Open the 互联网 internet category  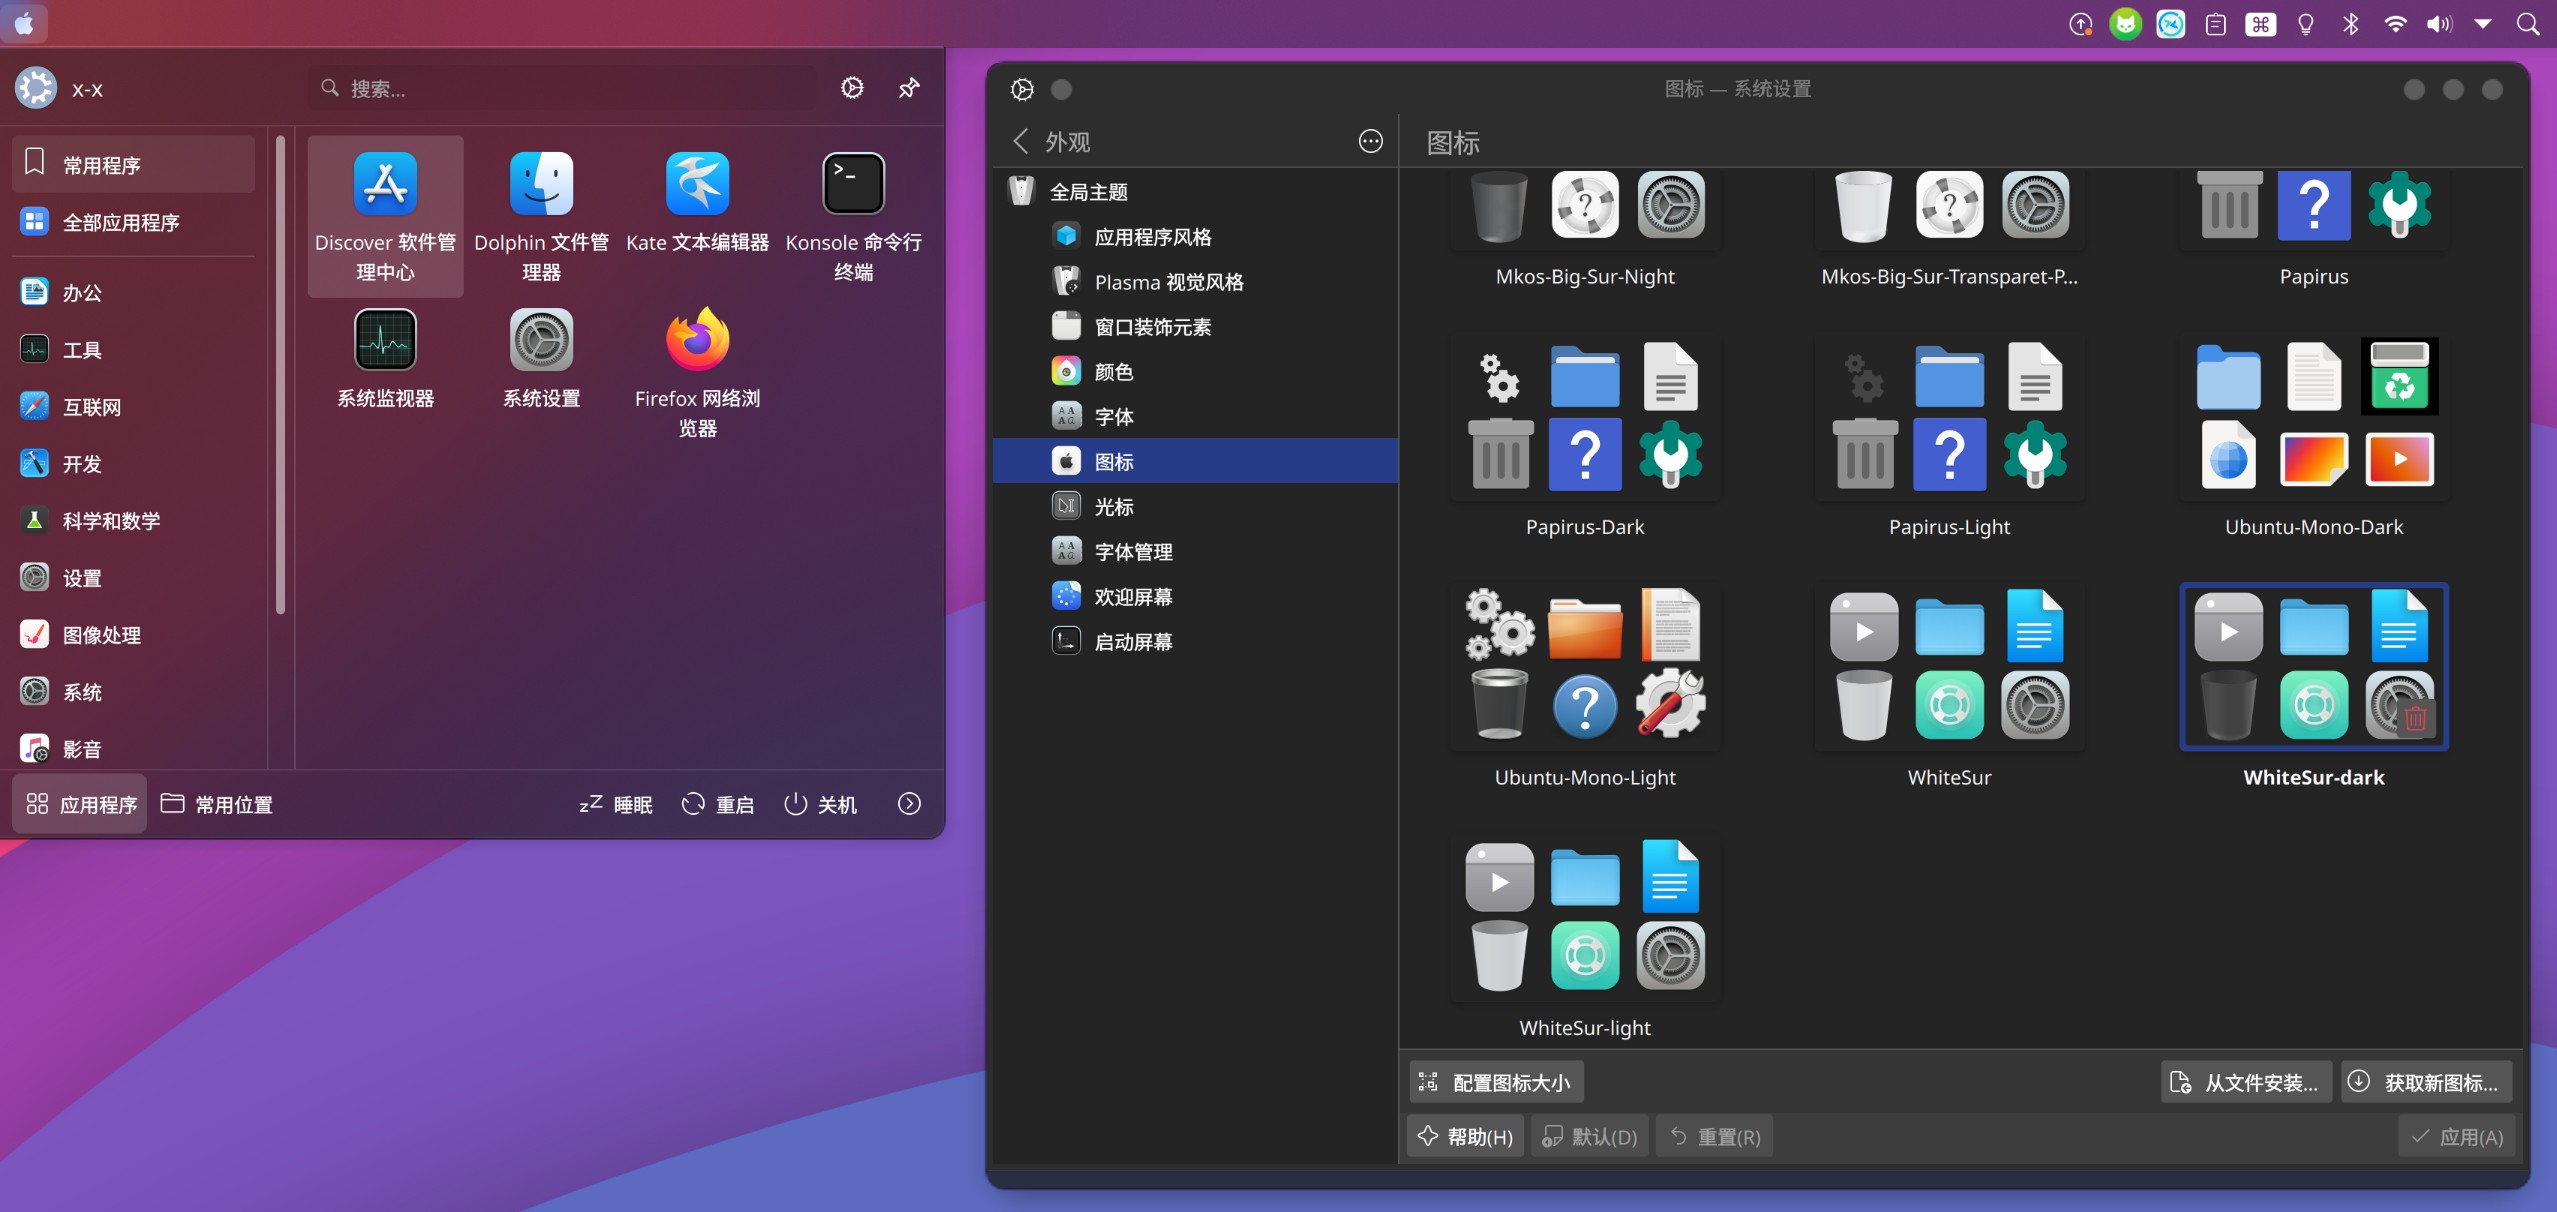[x=134, y=406]
